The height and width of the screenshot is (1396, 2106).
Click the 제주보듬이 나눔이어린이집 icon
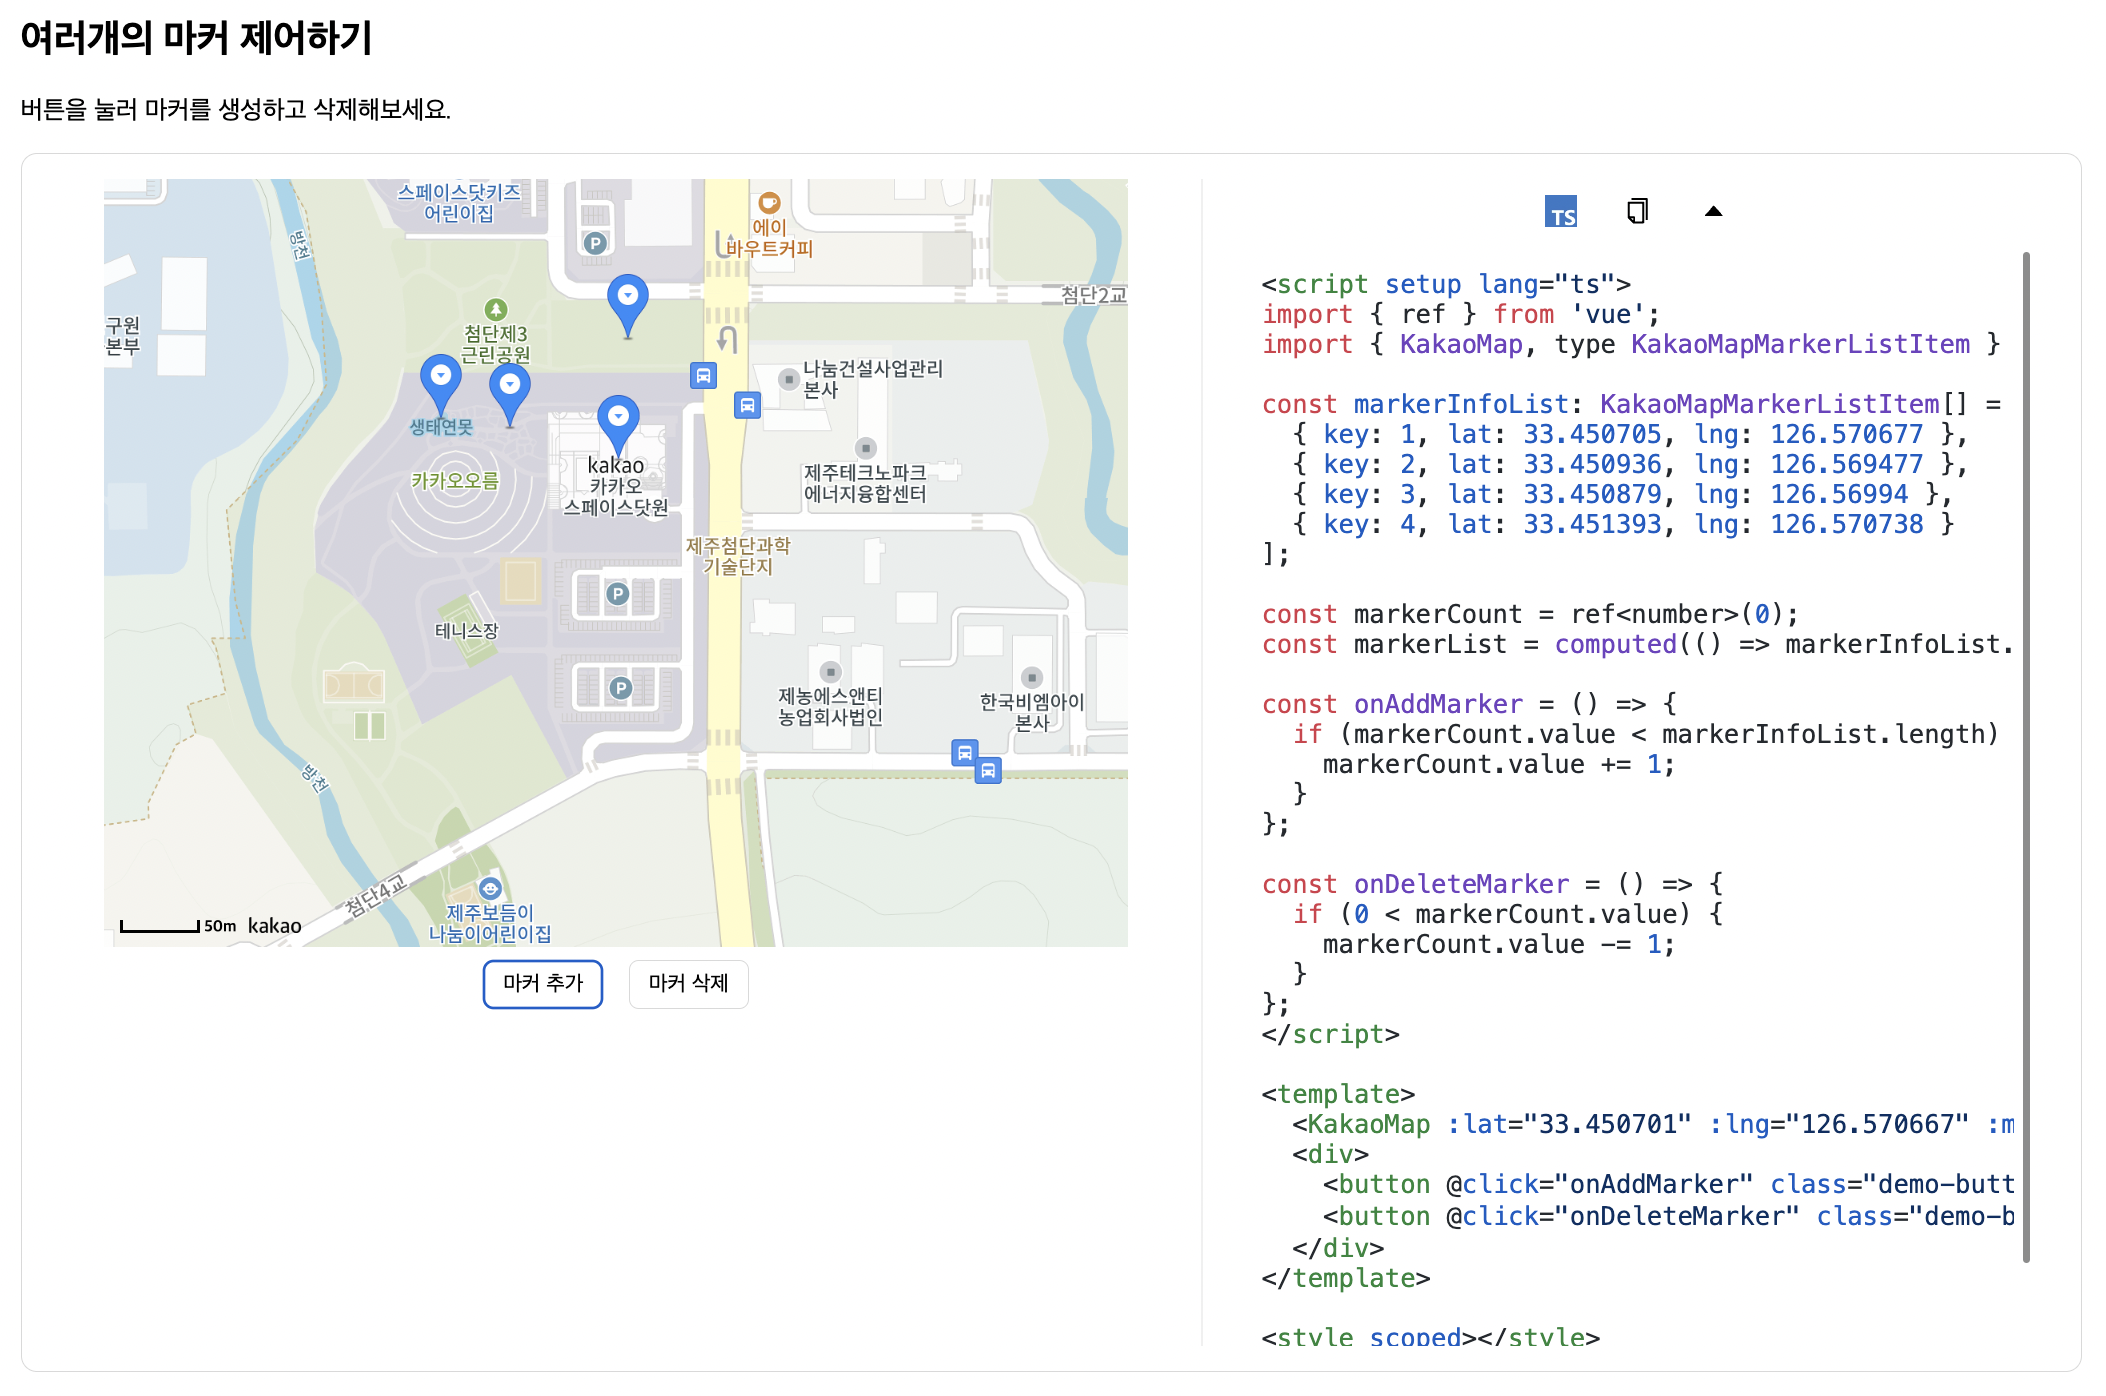click(490, 888)
